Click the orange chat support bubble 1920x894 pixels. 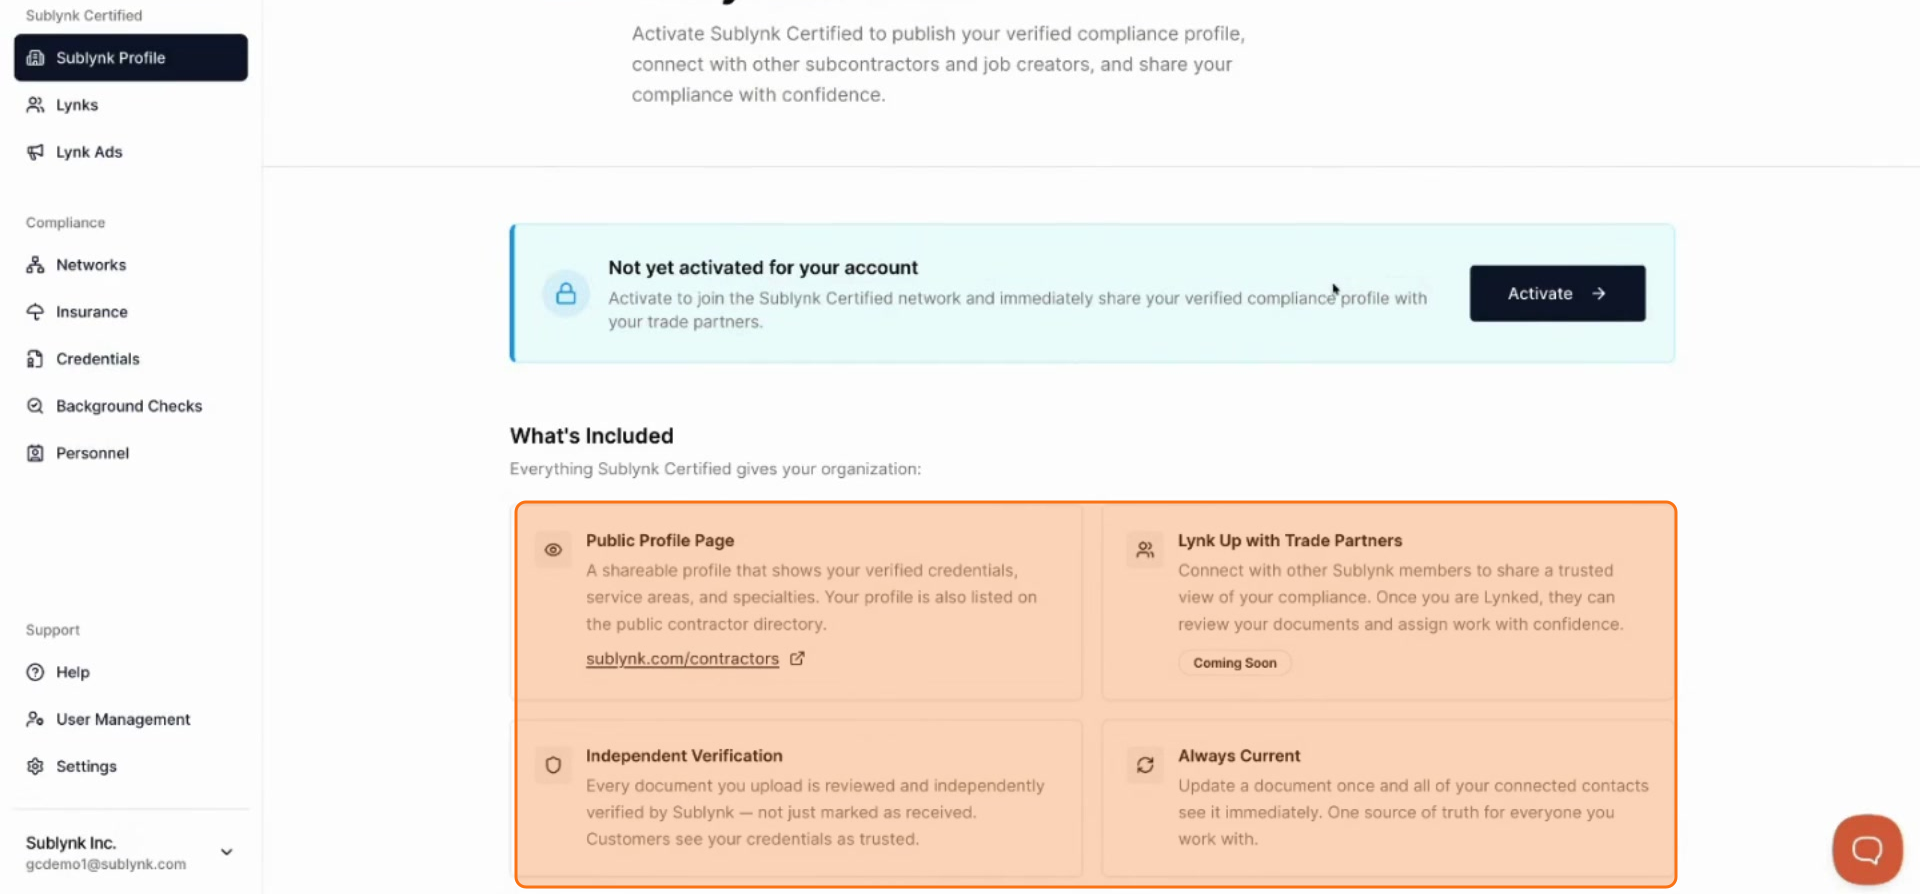tap(1867, 850)
